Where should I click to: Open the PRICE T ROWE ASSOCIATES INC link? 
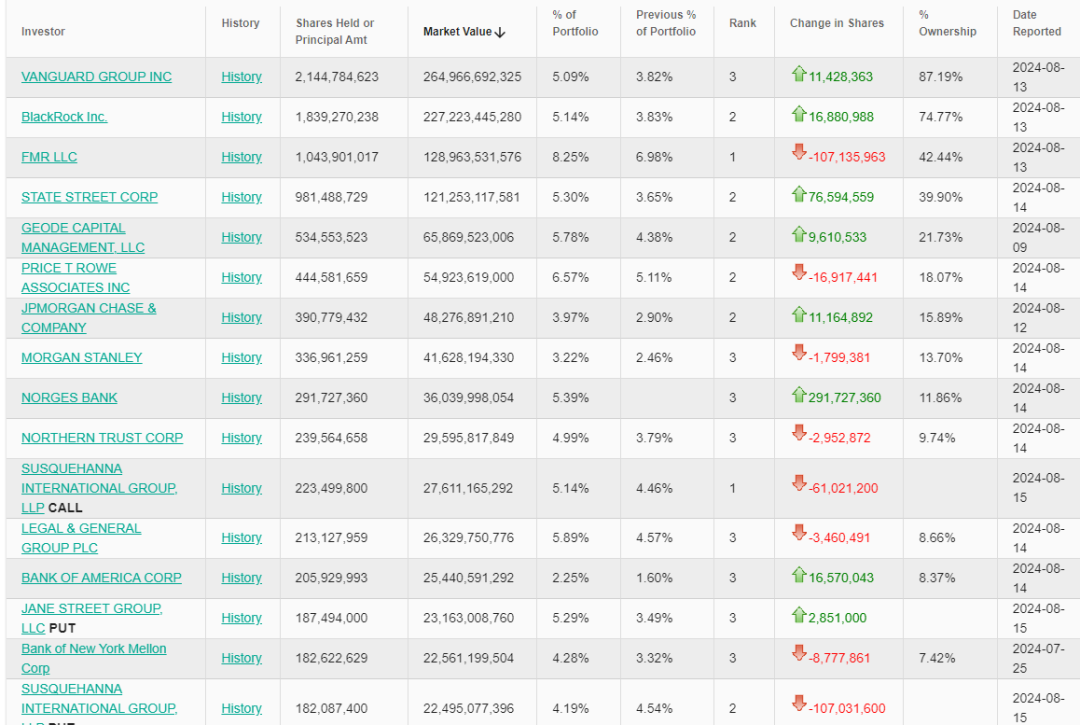[75, 277]
